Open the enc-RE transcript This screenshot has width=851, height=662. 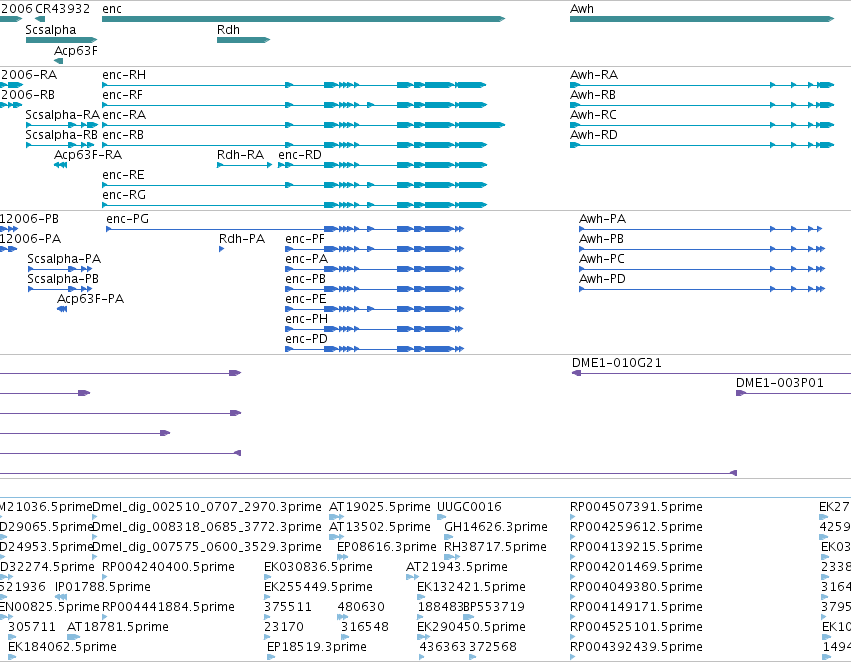coord(123,175)
